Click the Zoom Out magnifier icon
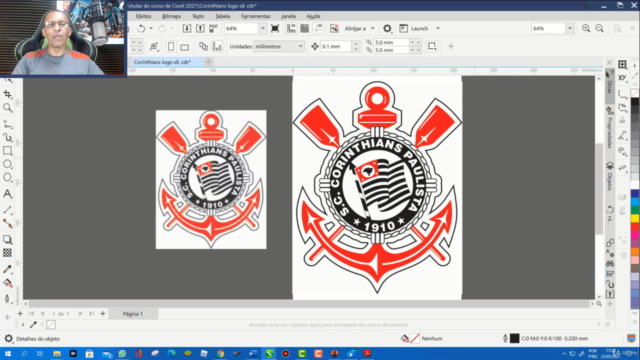This screenshot has width=640, height=360. (x=599, y=28)
